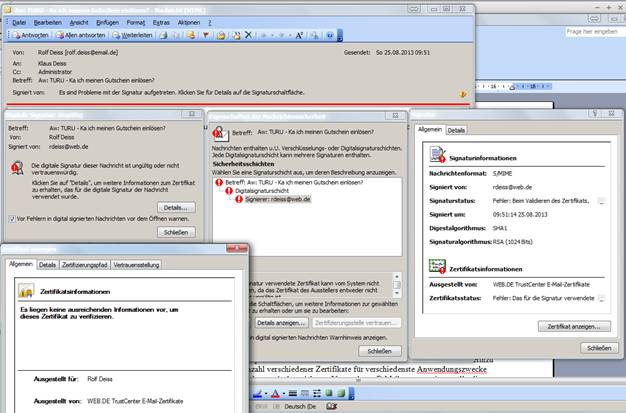Click Schließen in invalid signature dialog
The width and height of the screenshot is (626, 413).
[x=176, y=232]
